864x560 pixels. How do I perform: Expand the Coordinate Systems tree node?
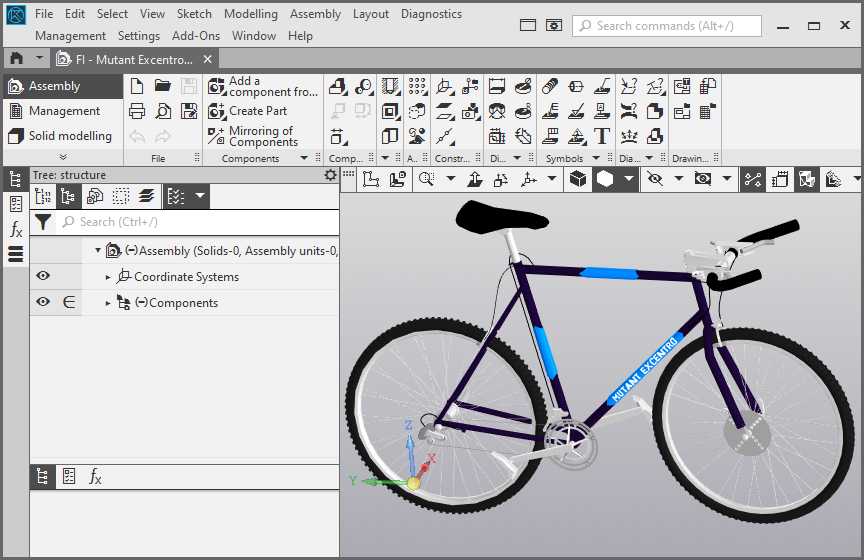pyautogui.click(x=109, y=277)
